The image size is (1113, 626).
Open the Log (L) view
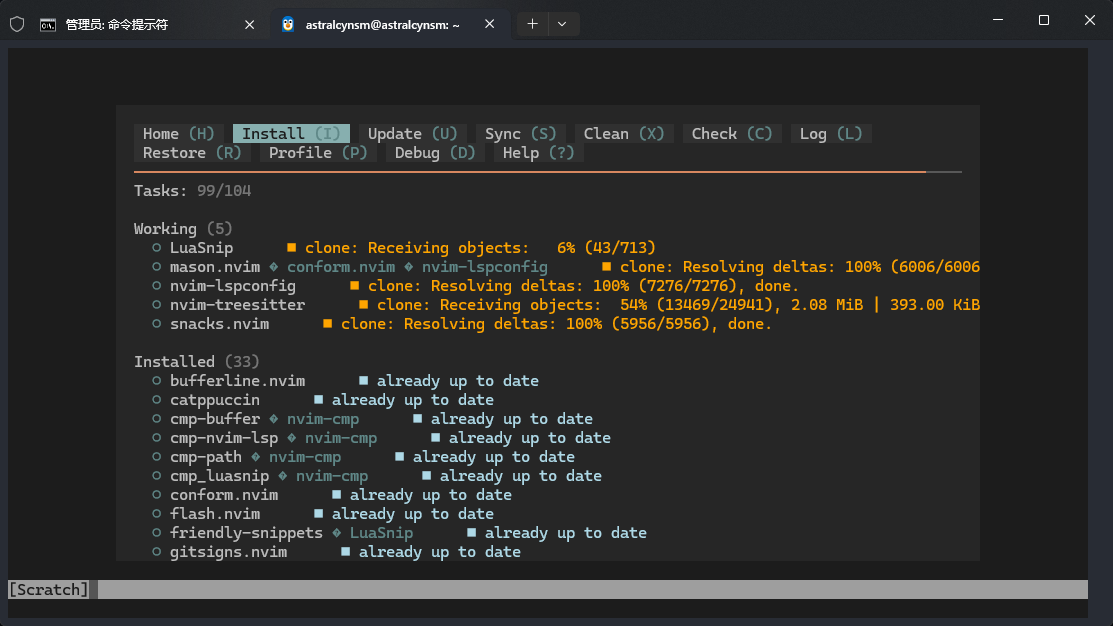click(x=830, y=134)
